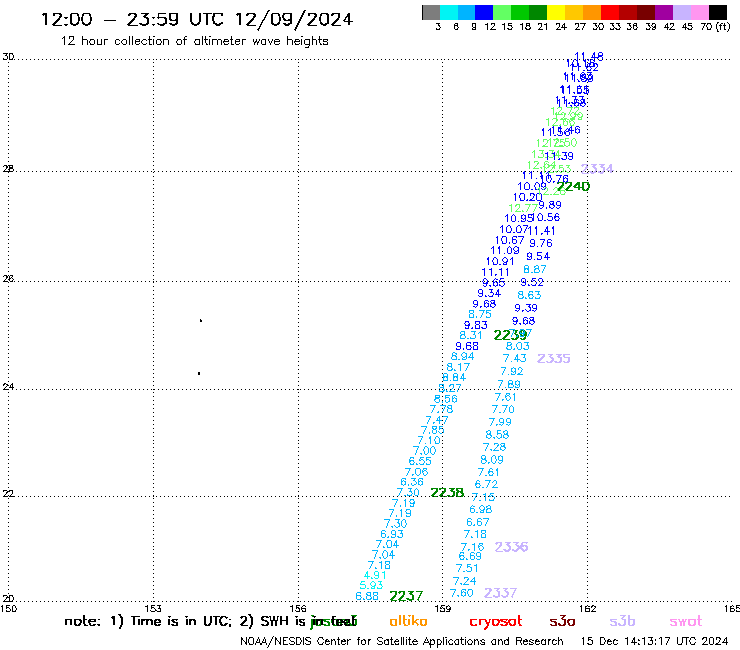Click the wave height value 8.03
This screenshot has width=740, height=650.
(x=518, y=346)
